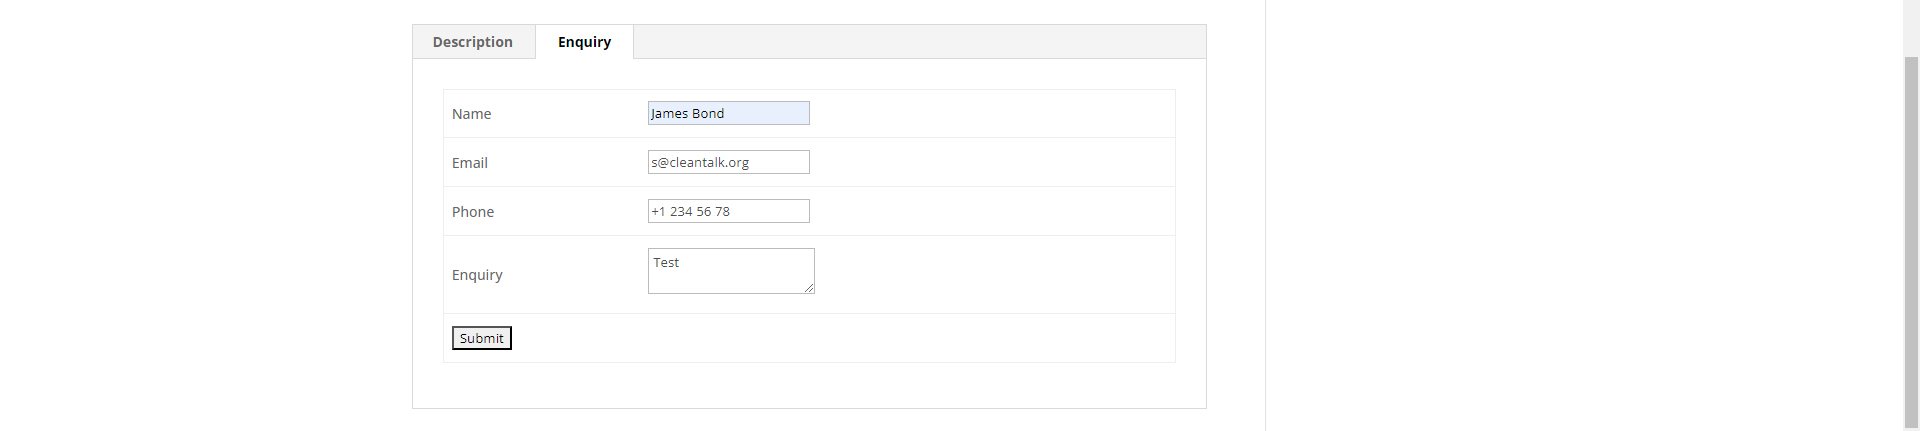
Task: Click the +1 234 56 78 phone number text
Action: coord(691,211)
